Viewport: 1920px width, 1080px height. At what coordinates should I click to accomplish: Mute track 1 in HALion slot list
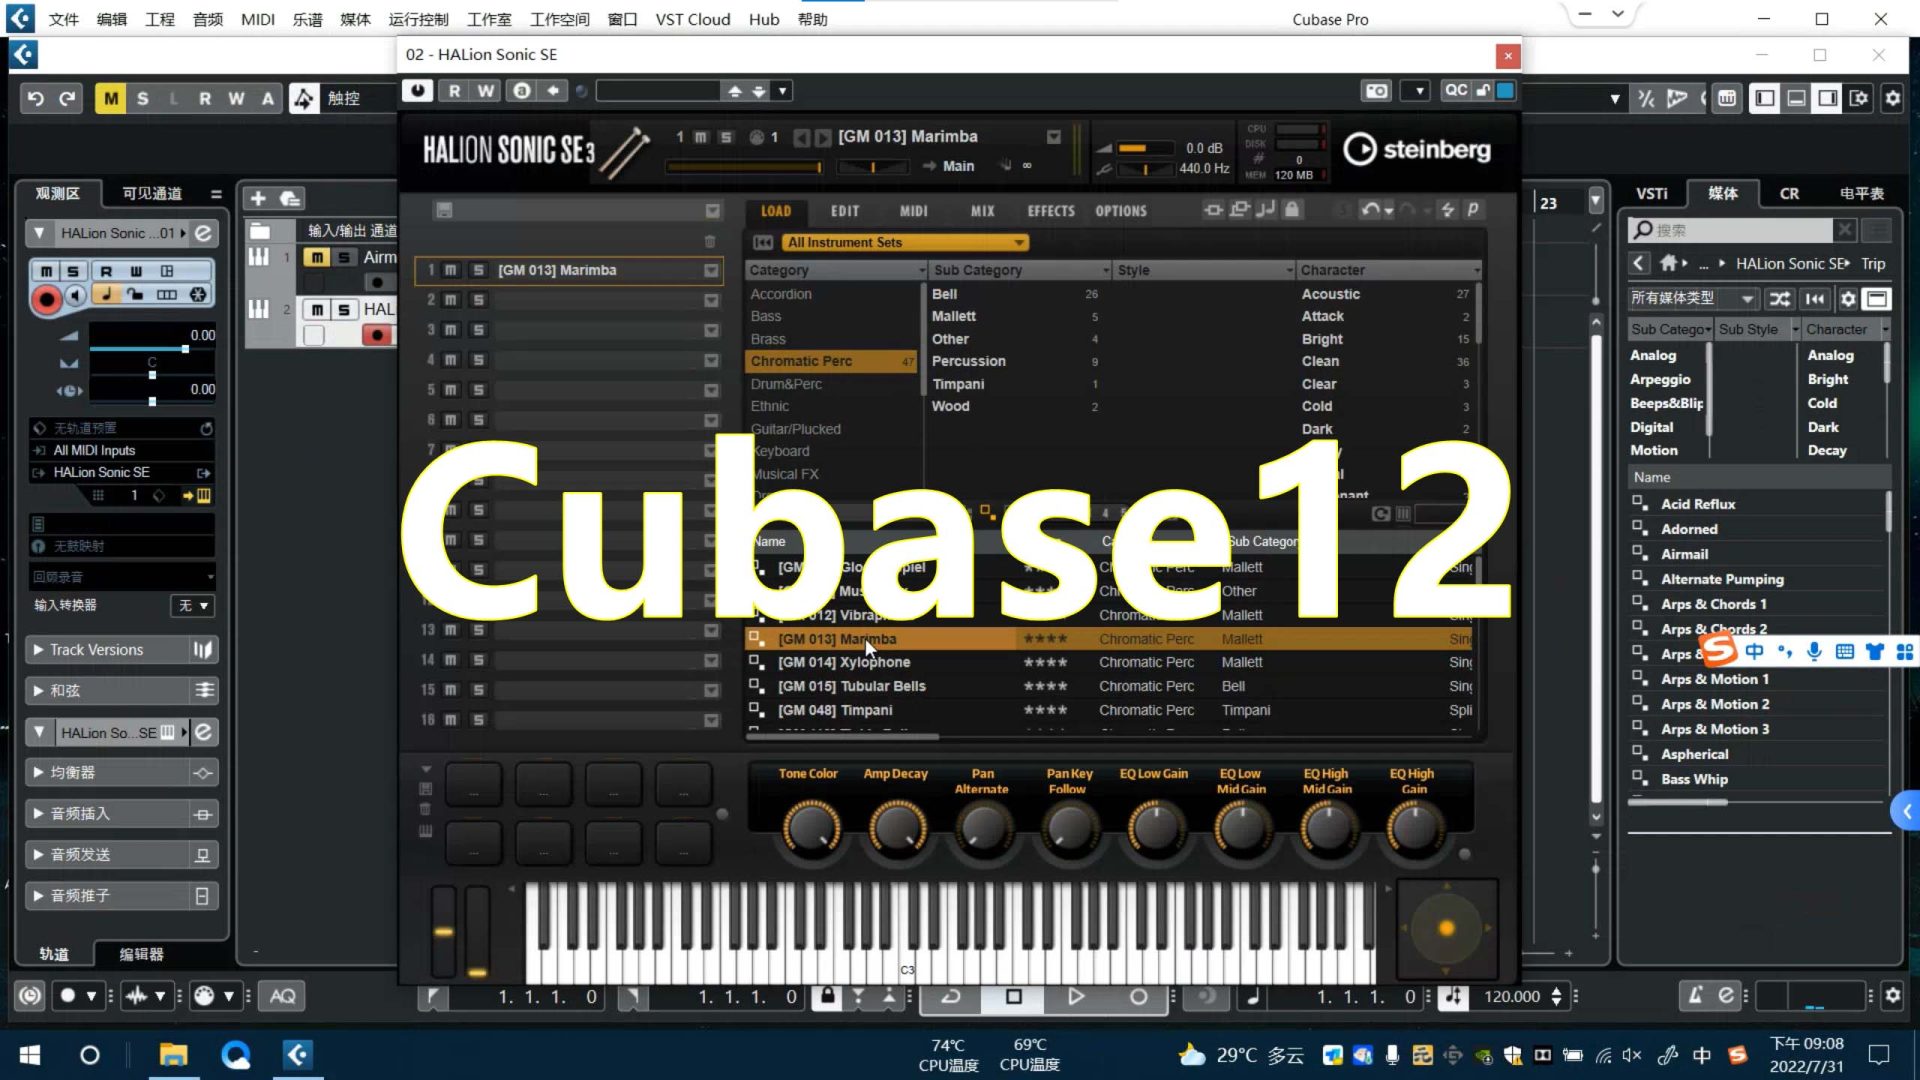pyautogui.click(x=451, y=269)
